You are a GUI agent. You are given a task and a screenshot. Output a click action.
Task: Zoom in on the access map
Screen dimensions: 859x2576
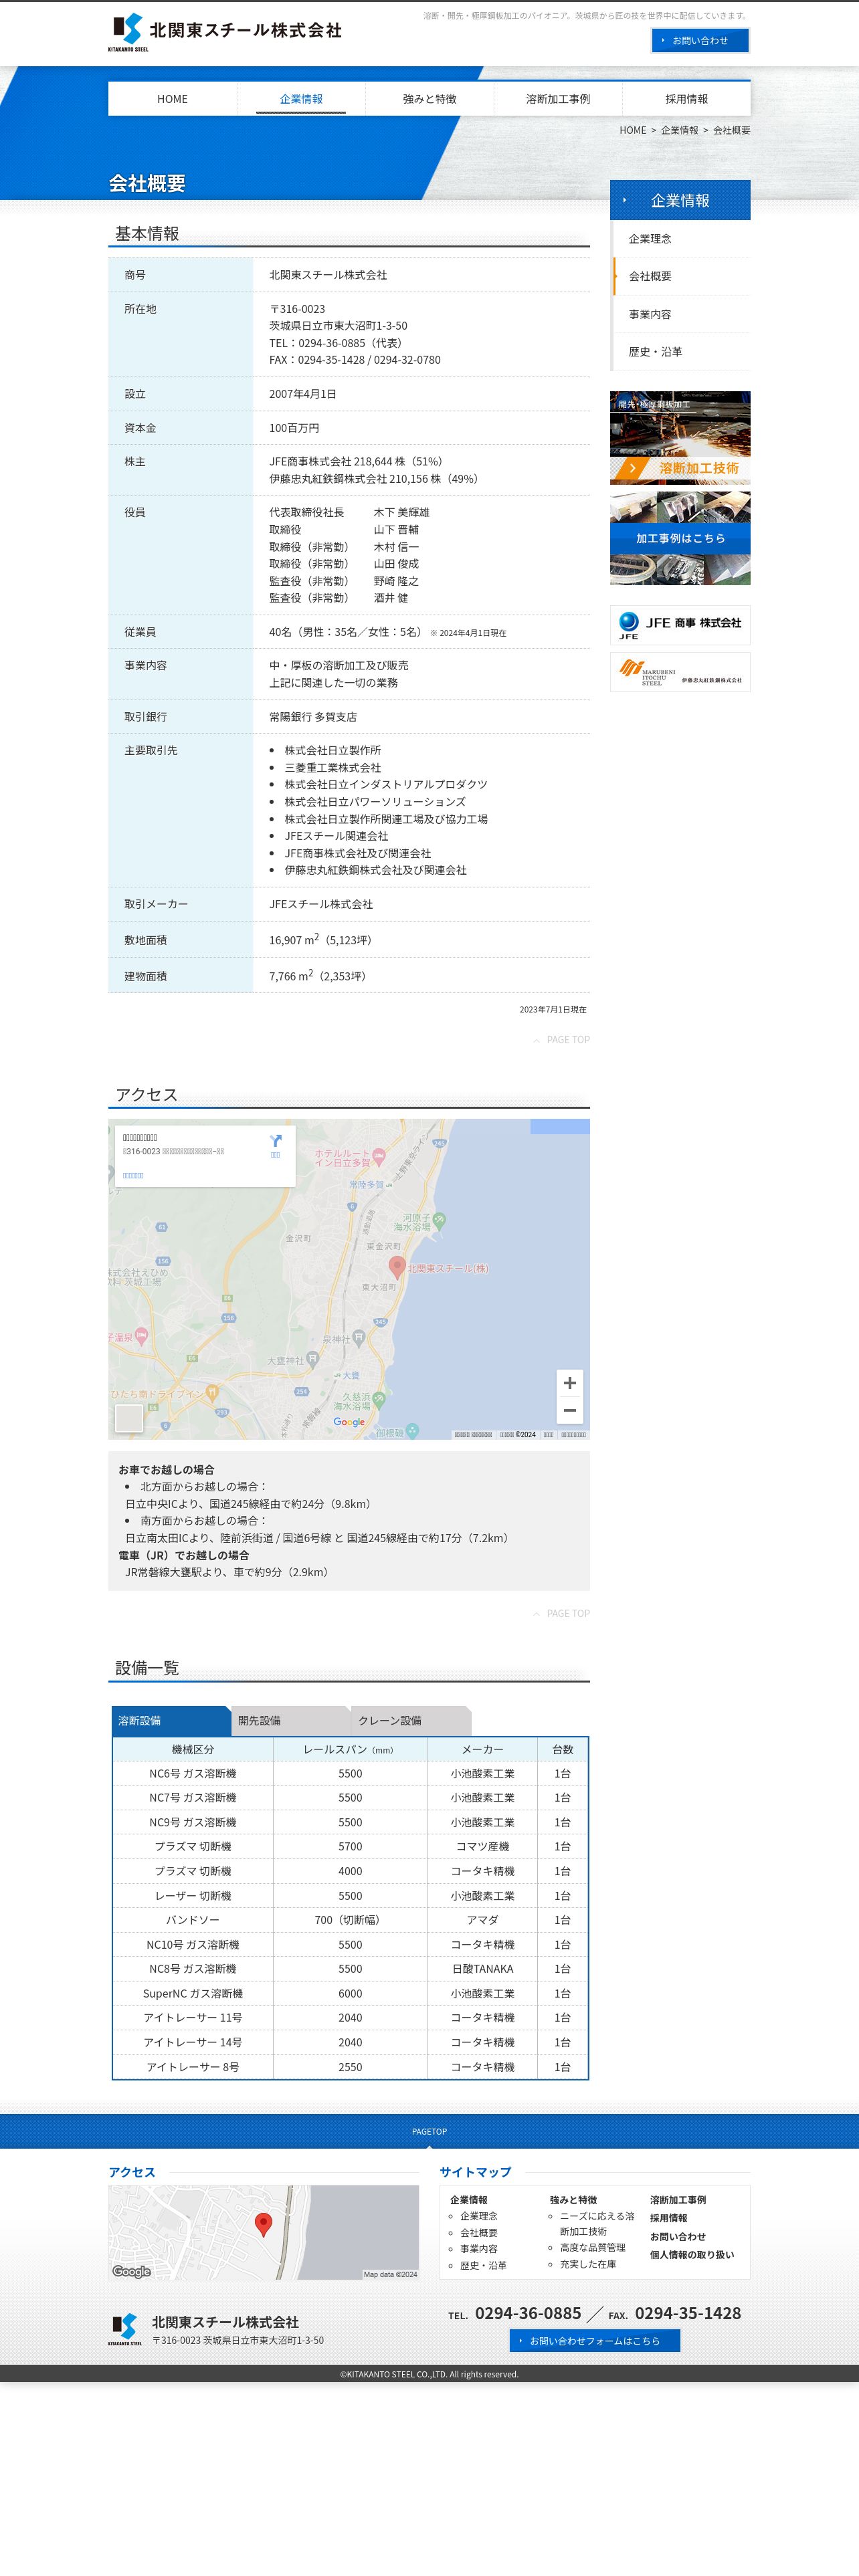click(x=570, y=1383)
